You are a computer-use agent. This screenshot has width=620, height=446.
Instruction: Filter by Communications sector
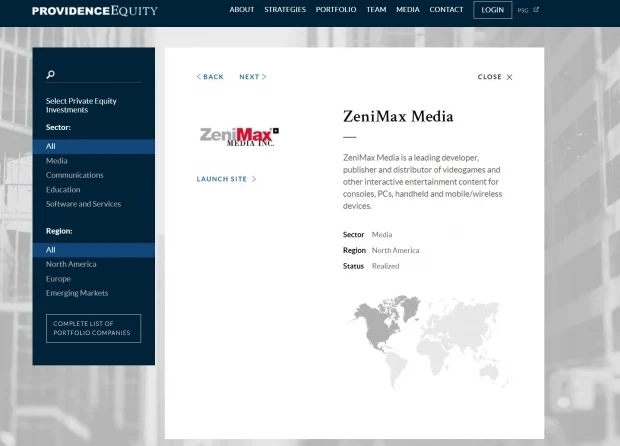[x=74, y=175]
